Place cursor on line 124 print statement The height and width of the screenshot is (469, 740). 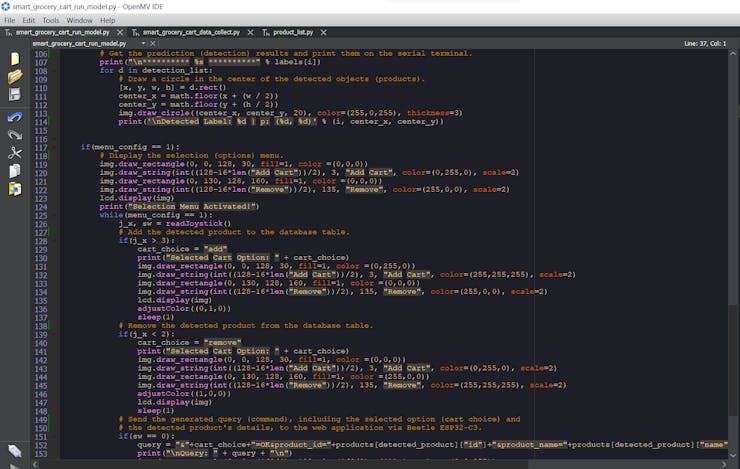tap(180, 207)
